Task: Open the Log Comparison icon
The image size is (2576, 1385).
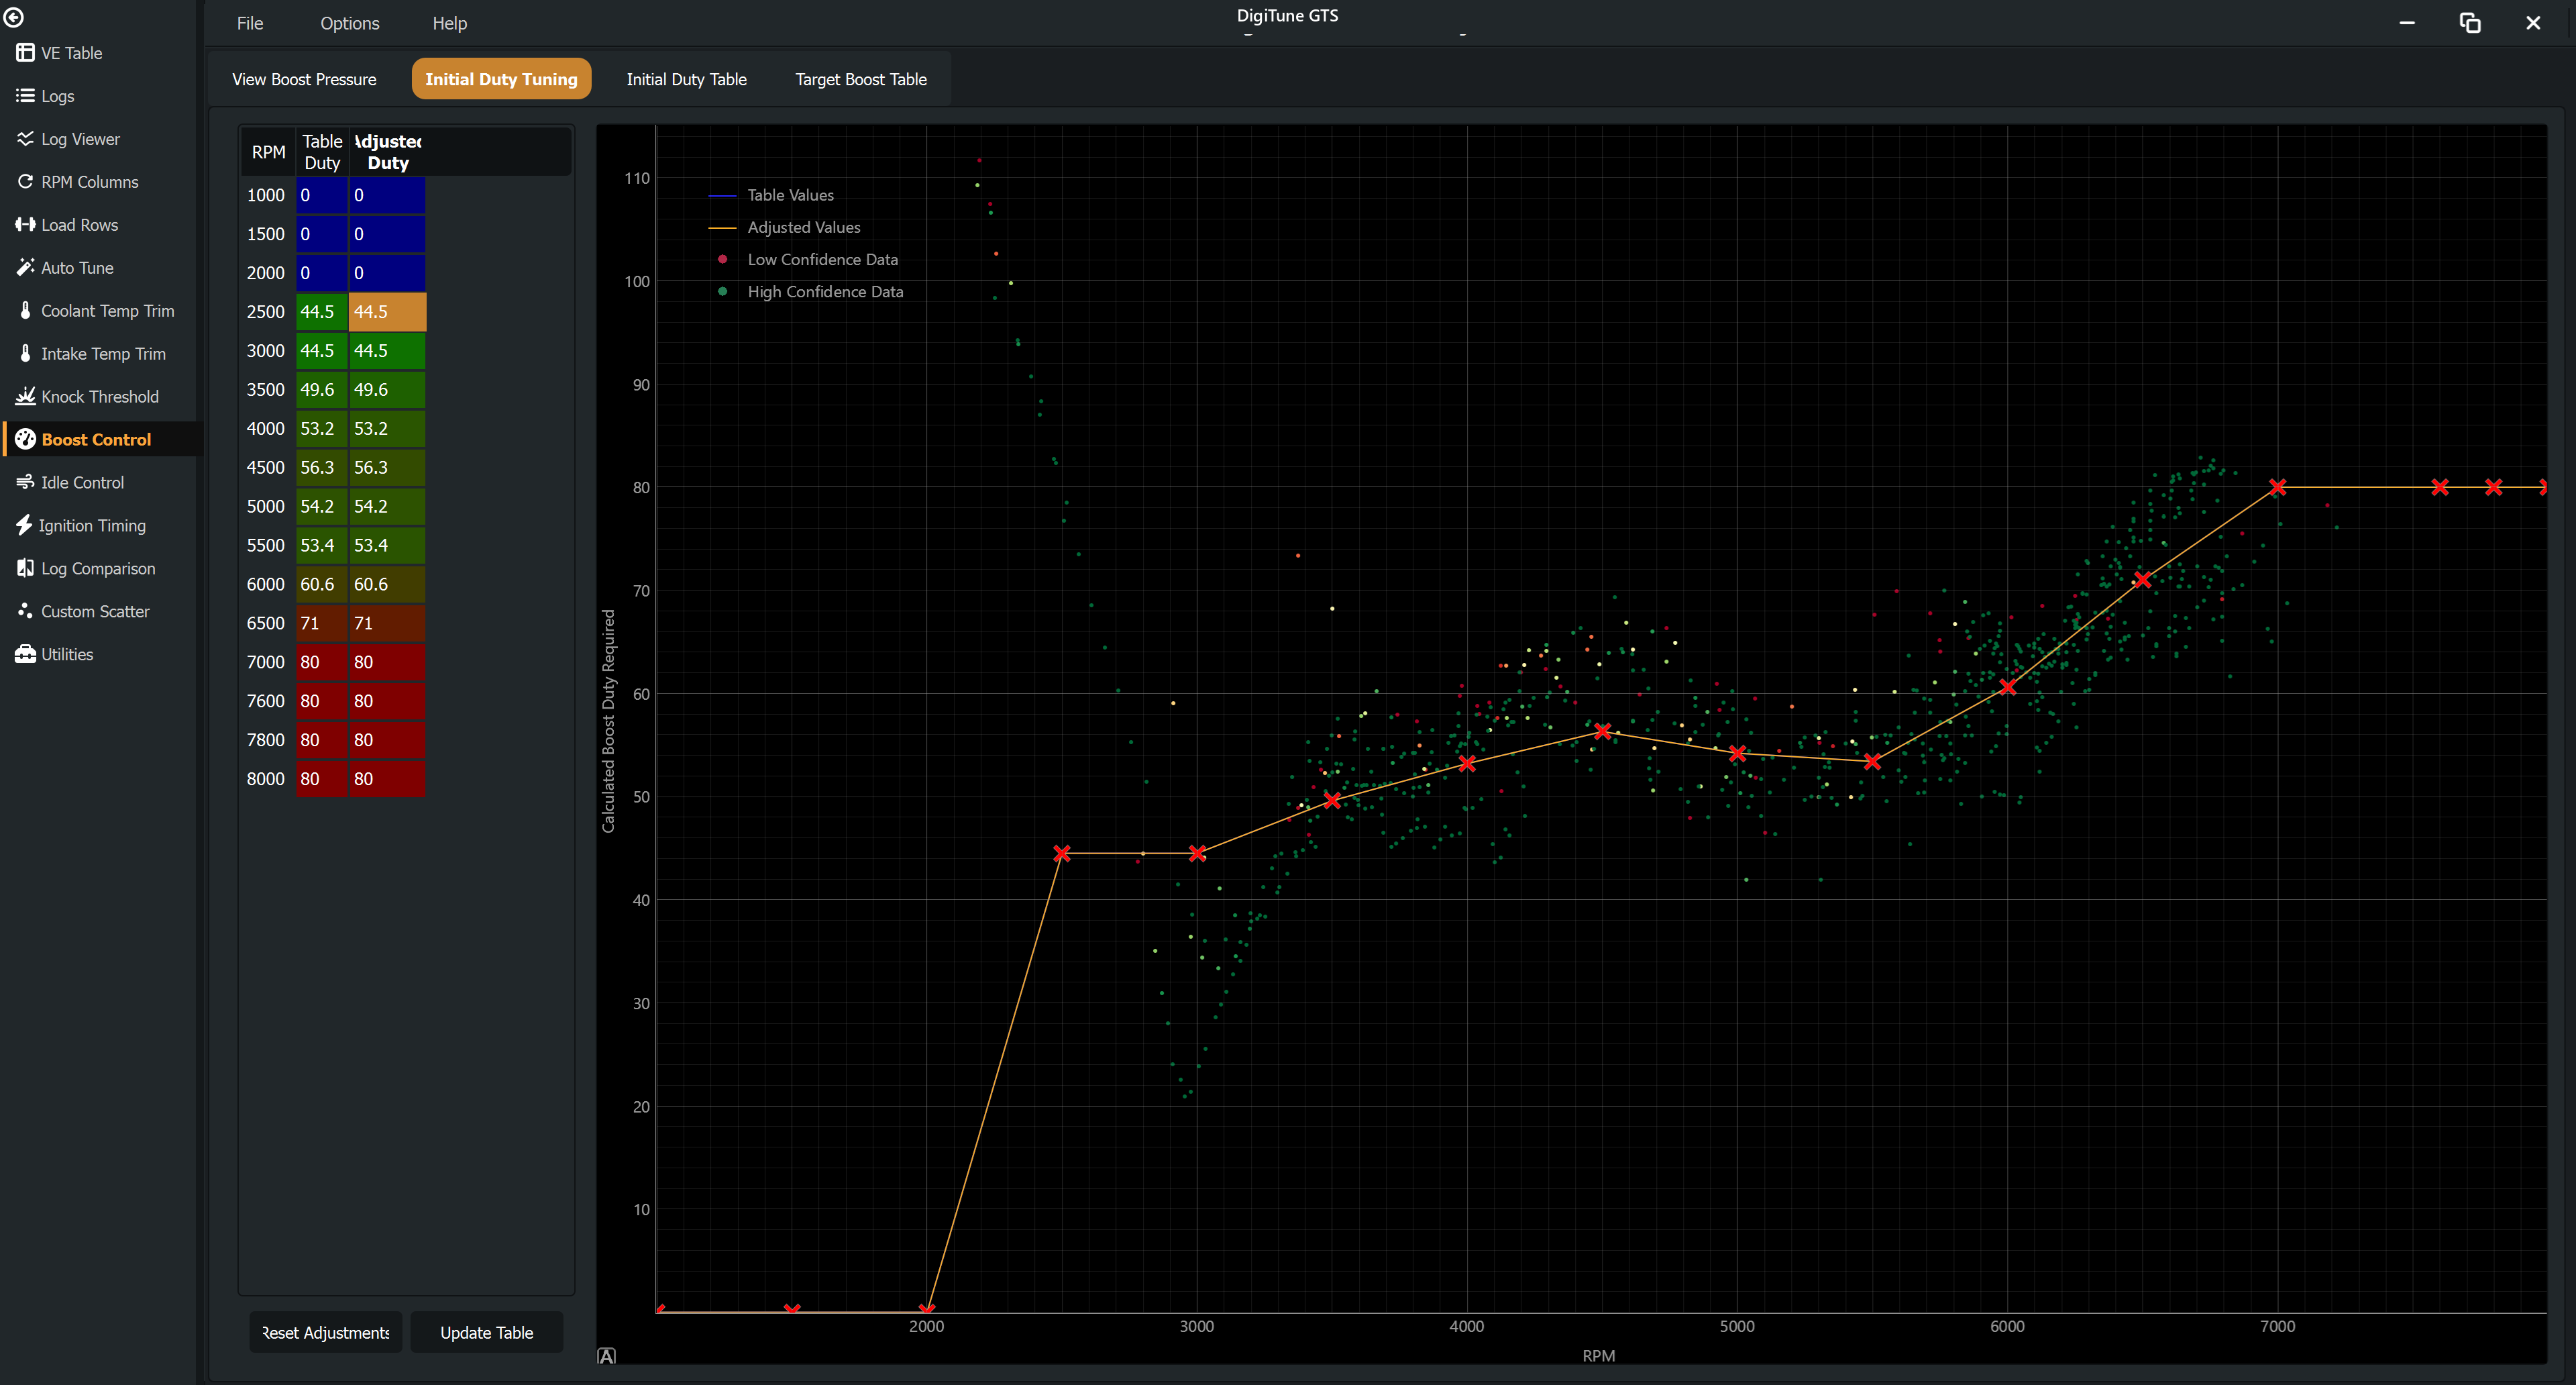Action: coord(25,568)
